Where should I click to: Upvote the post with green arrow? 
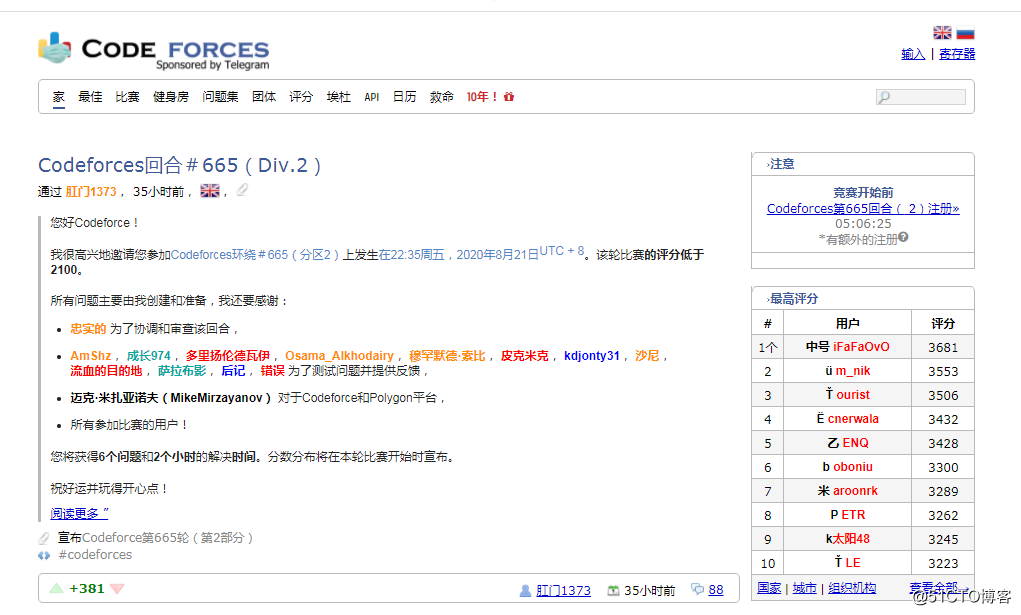click(x=57, y=588)
